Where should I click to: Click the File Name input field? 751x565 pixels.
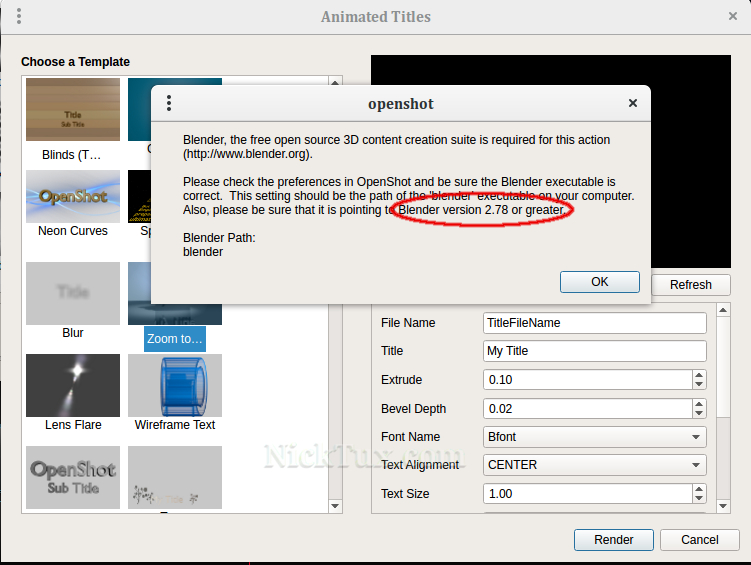click(594, 323)
